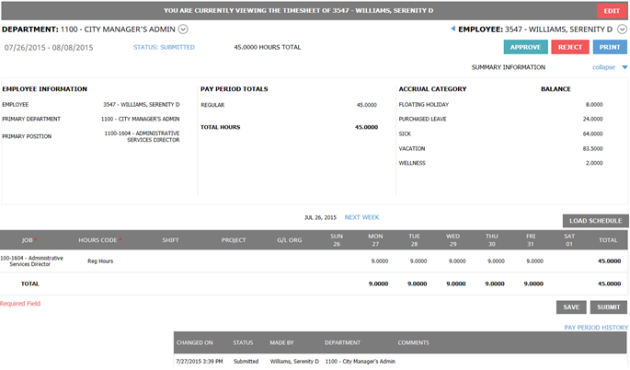Reject the submitted timesheet
Screen dimensions: 630x370
570,47
